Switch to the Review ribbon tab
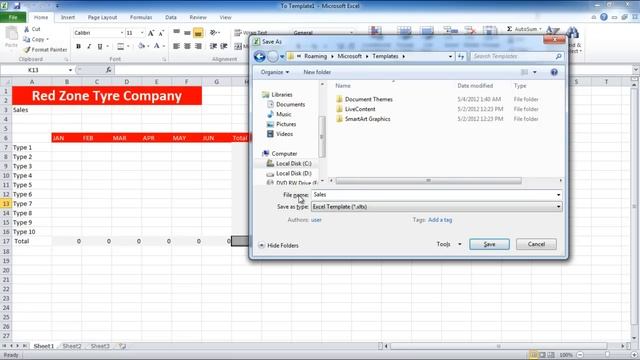 (x=198, y=18)
